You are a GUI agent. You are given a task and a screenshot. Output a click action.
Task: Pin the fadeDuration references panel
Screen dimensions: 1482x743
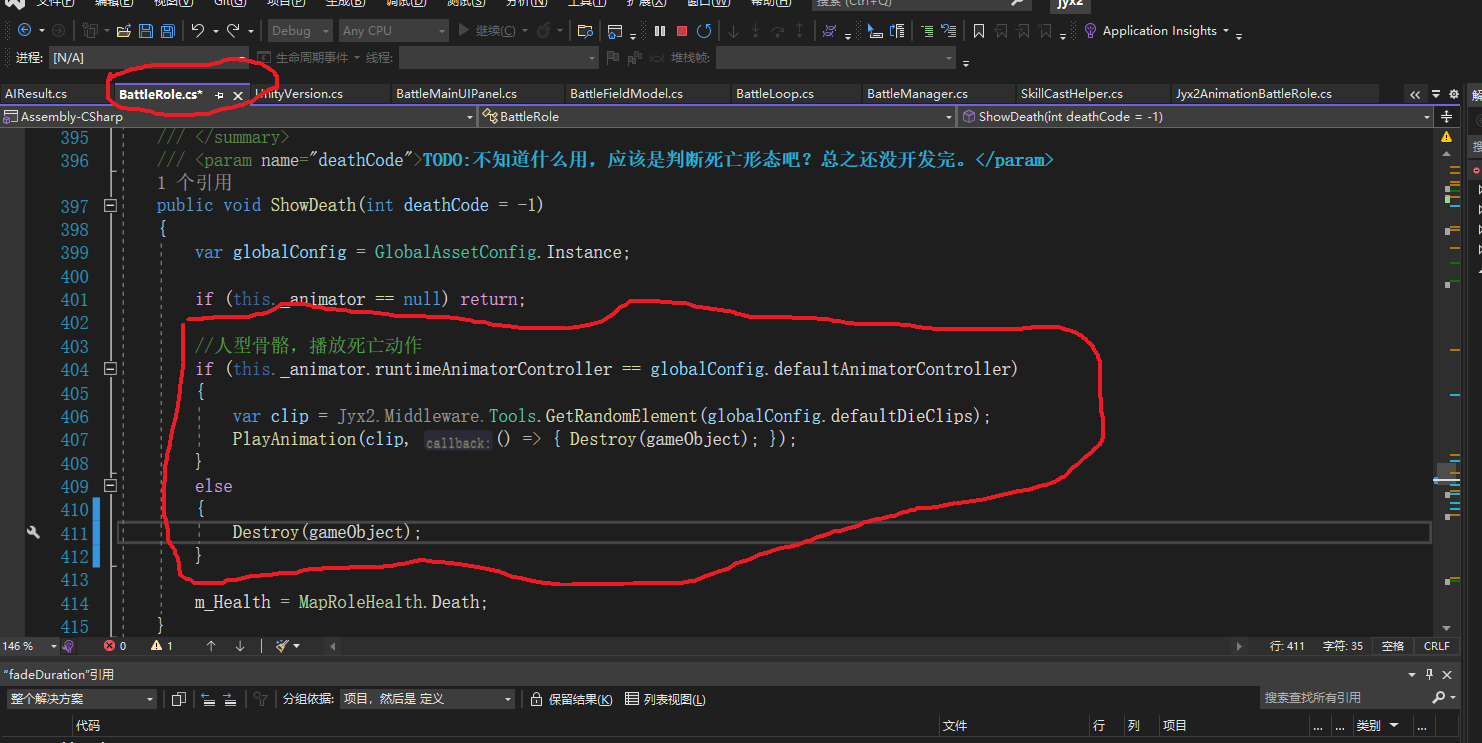tap(1429, 674)
